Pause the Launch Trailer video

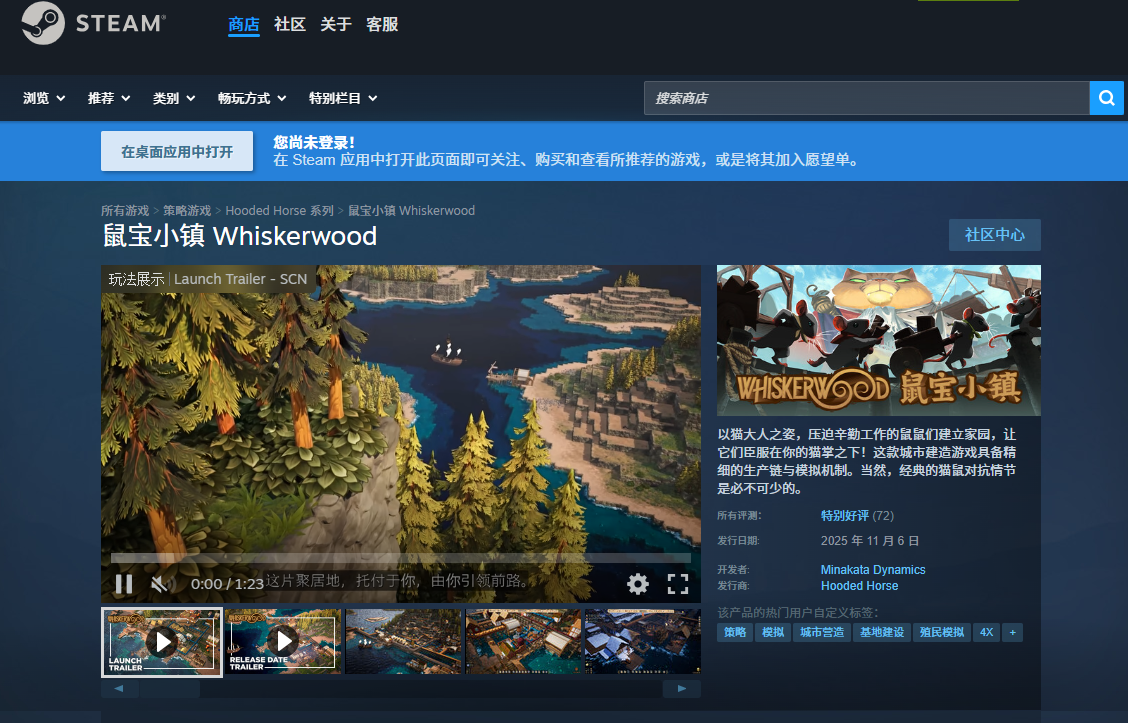(x=122, y=583)
